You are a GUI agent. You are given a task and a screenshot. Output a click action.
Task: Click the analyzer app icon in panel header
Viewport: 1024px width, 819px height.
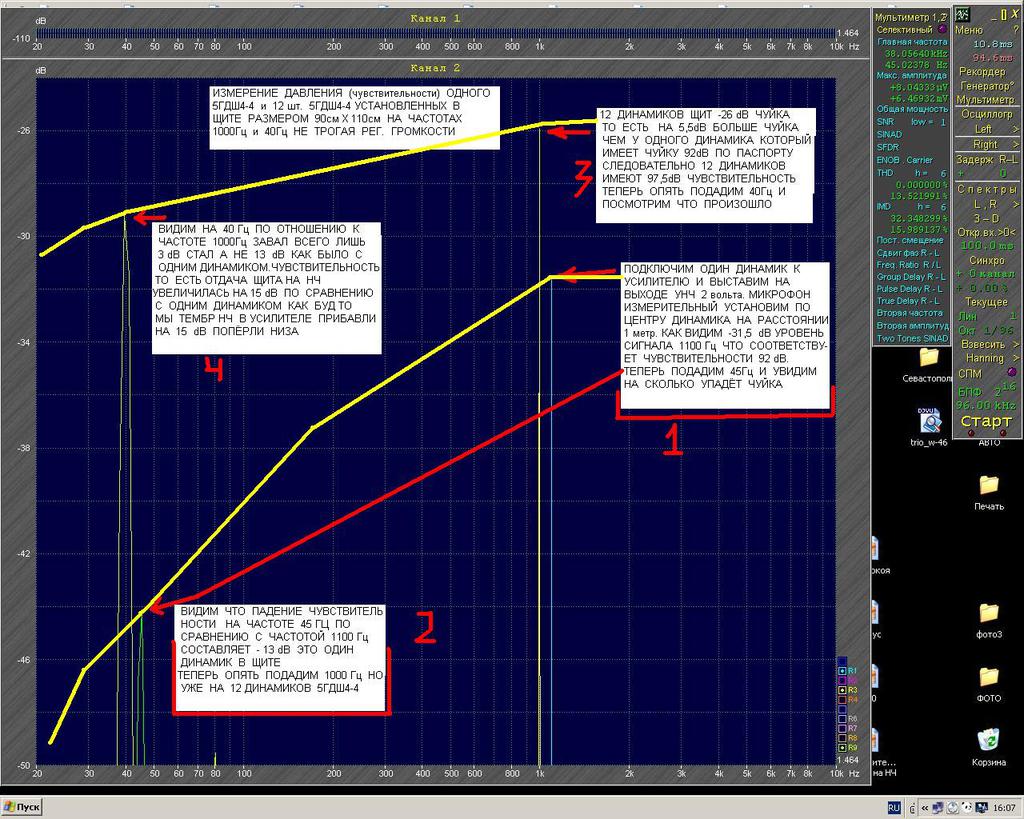click(x=962, y=14)
